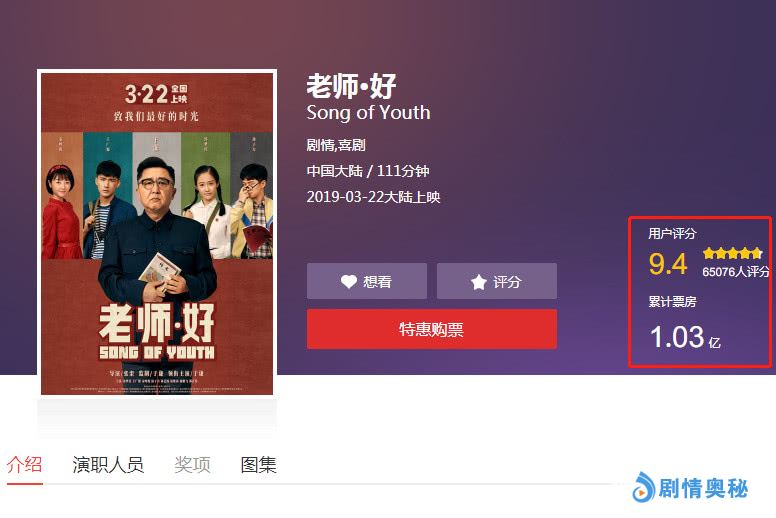Click the yellow five-star rating icons
The width and height of the screenshot is (776, 518).
point(732,253)
